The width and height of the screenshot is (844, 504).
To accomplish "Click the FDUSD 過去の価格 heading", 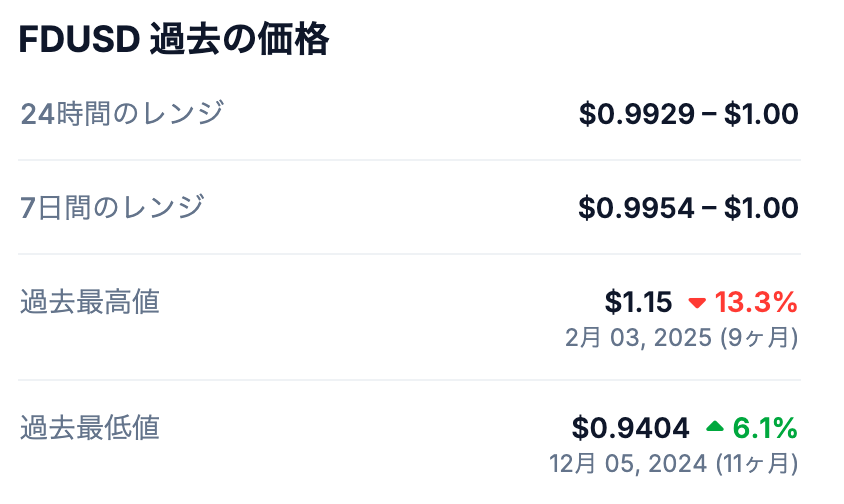I will (174, 42).
